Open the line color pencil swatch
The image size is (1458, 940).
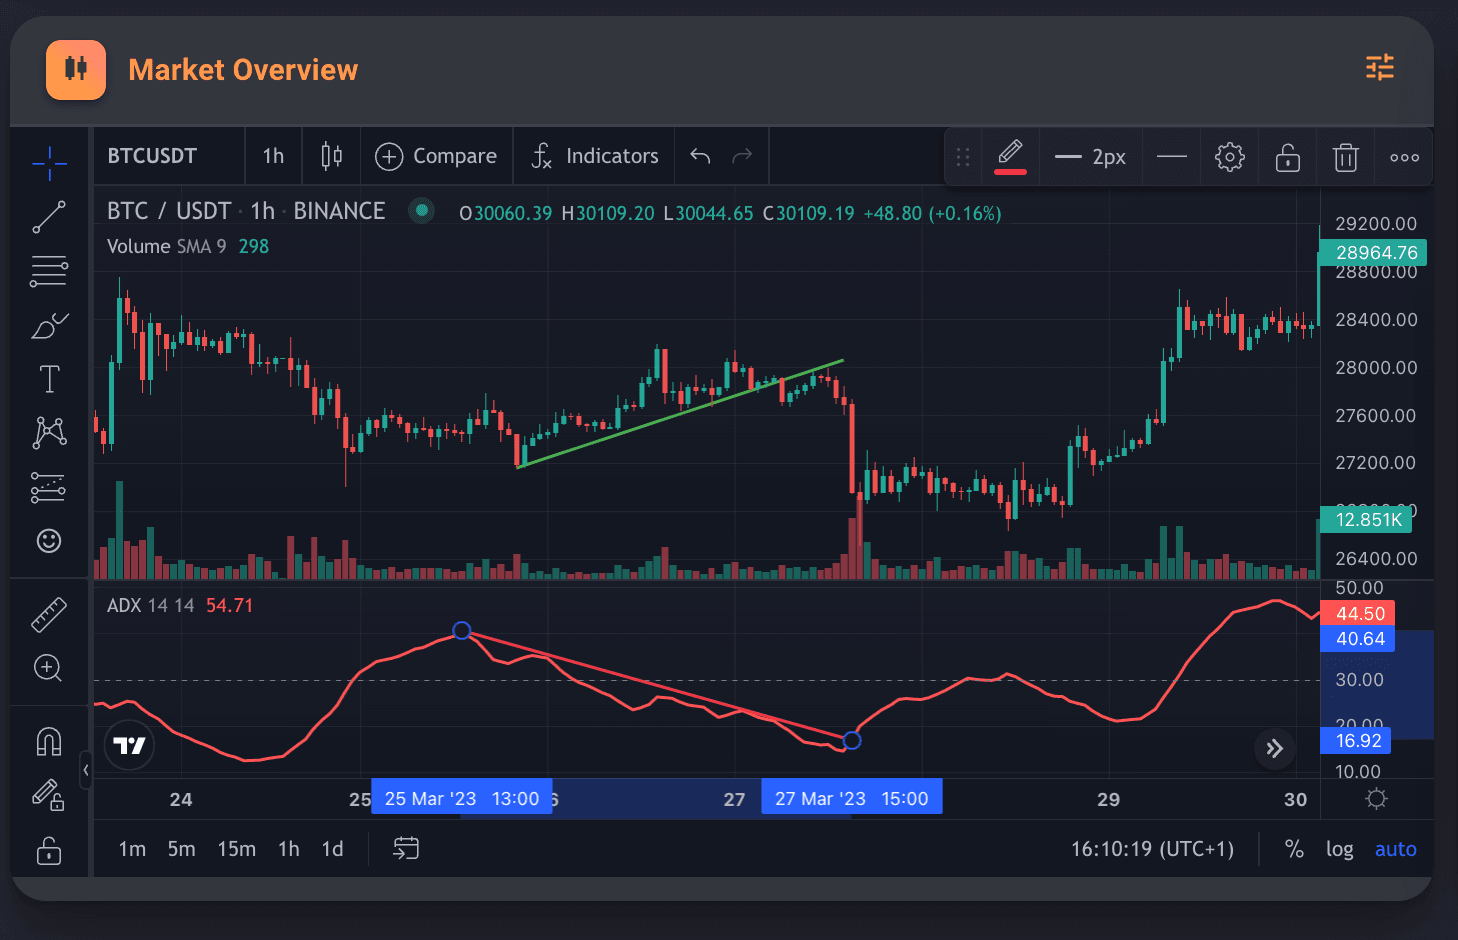click(x=1010, y=156)
